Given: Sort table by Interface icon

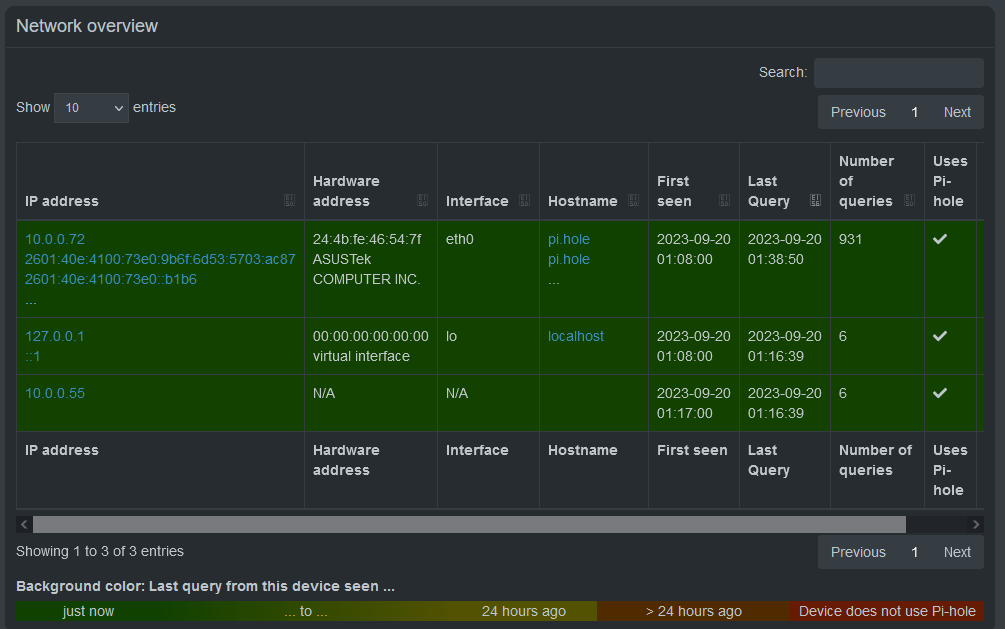Looking at the screenshot, I should point(525,201).
